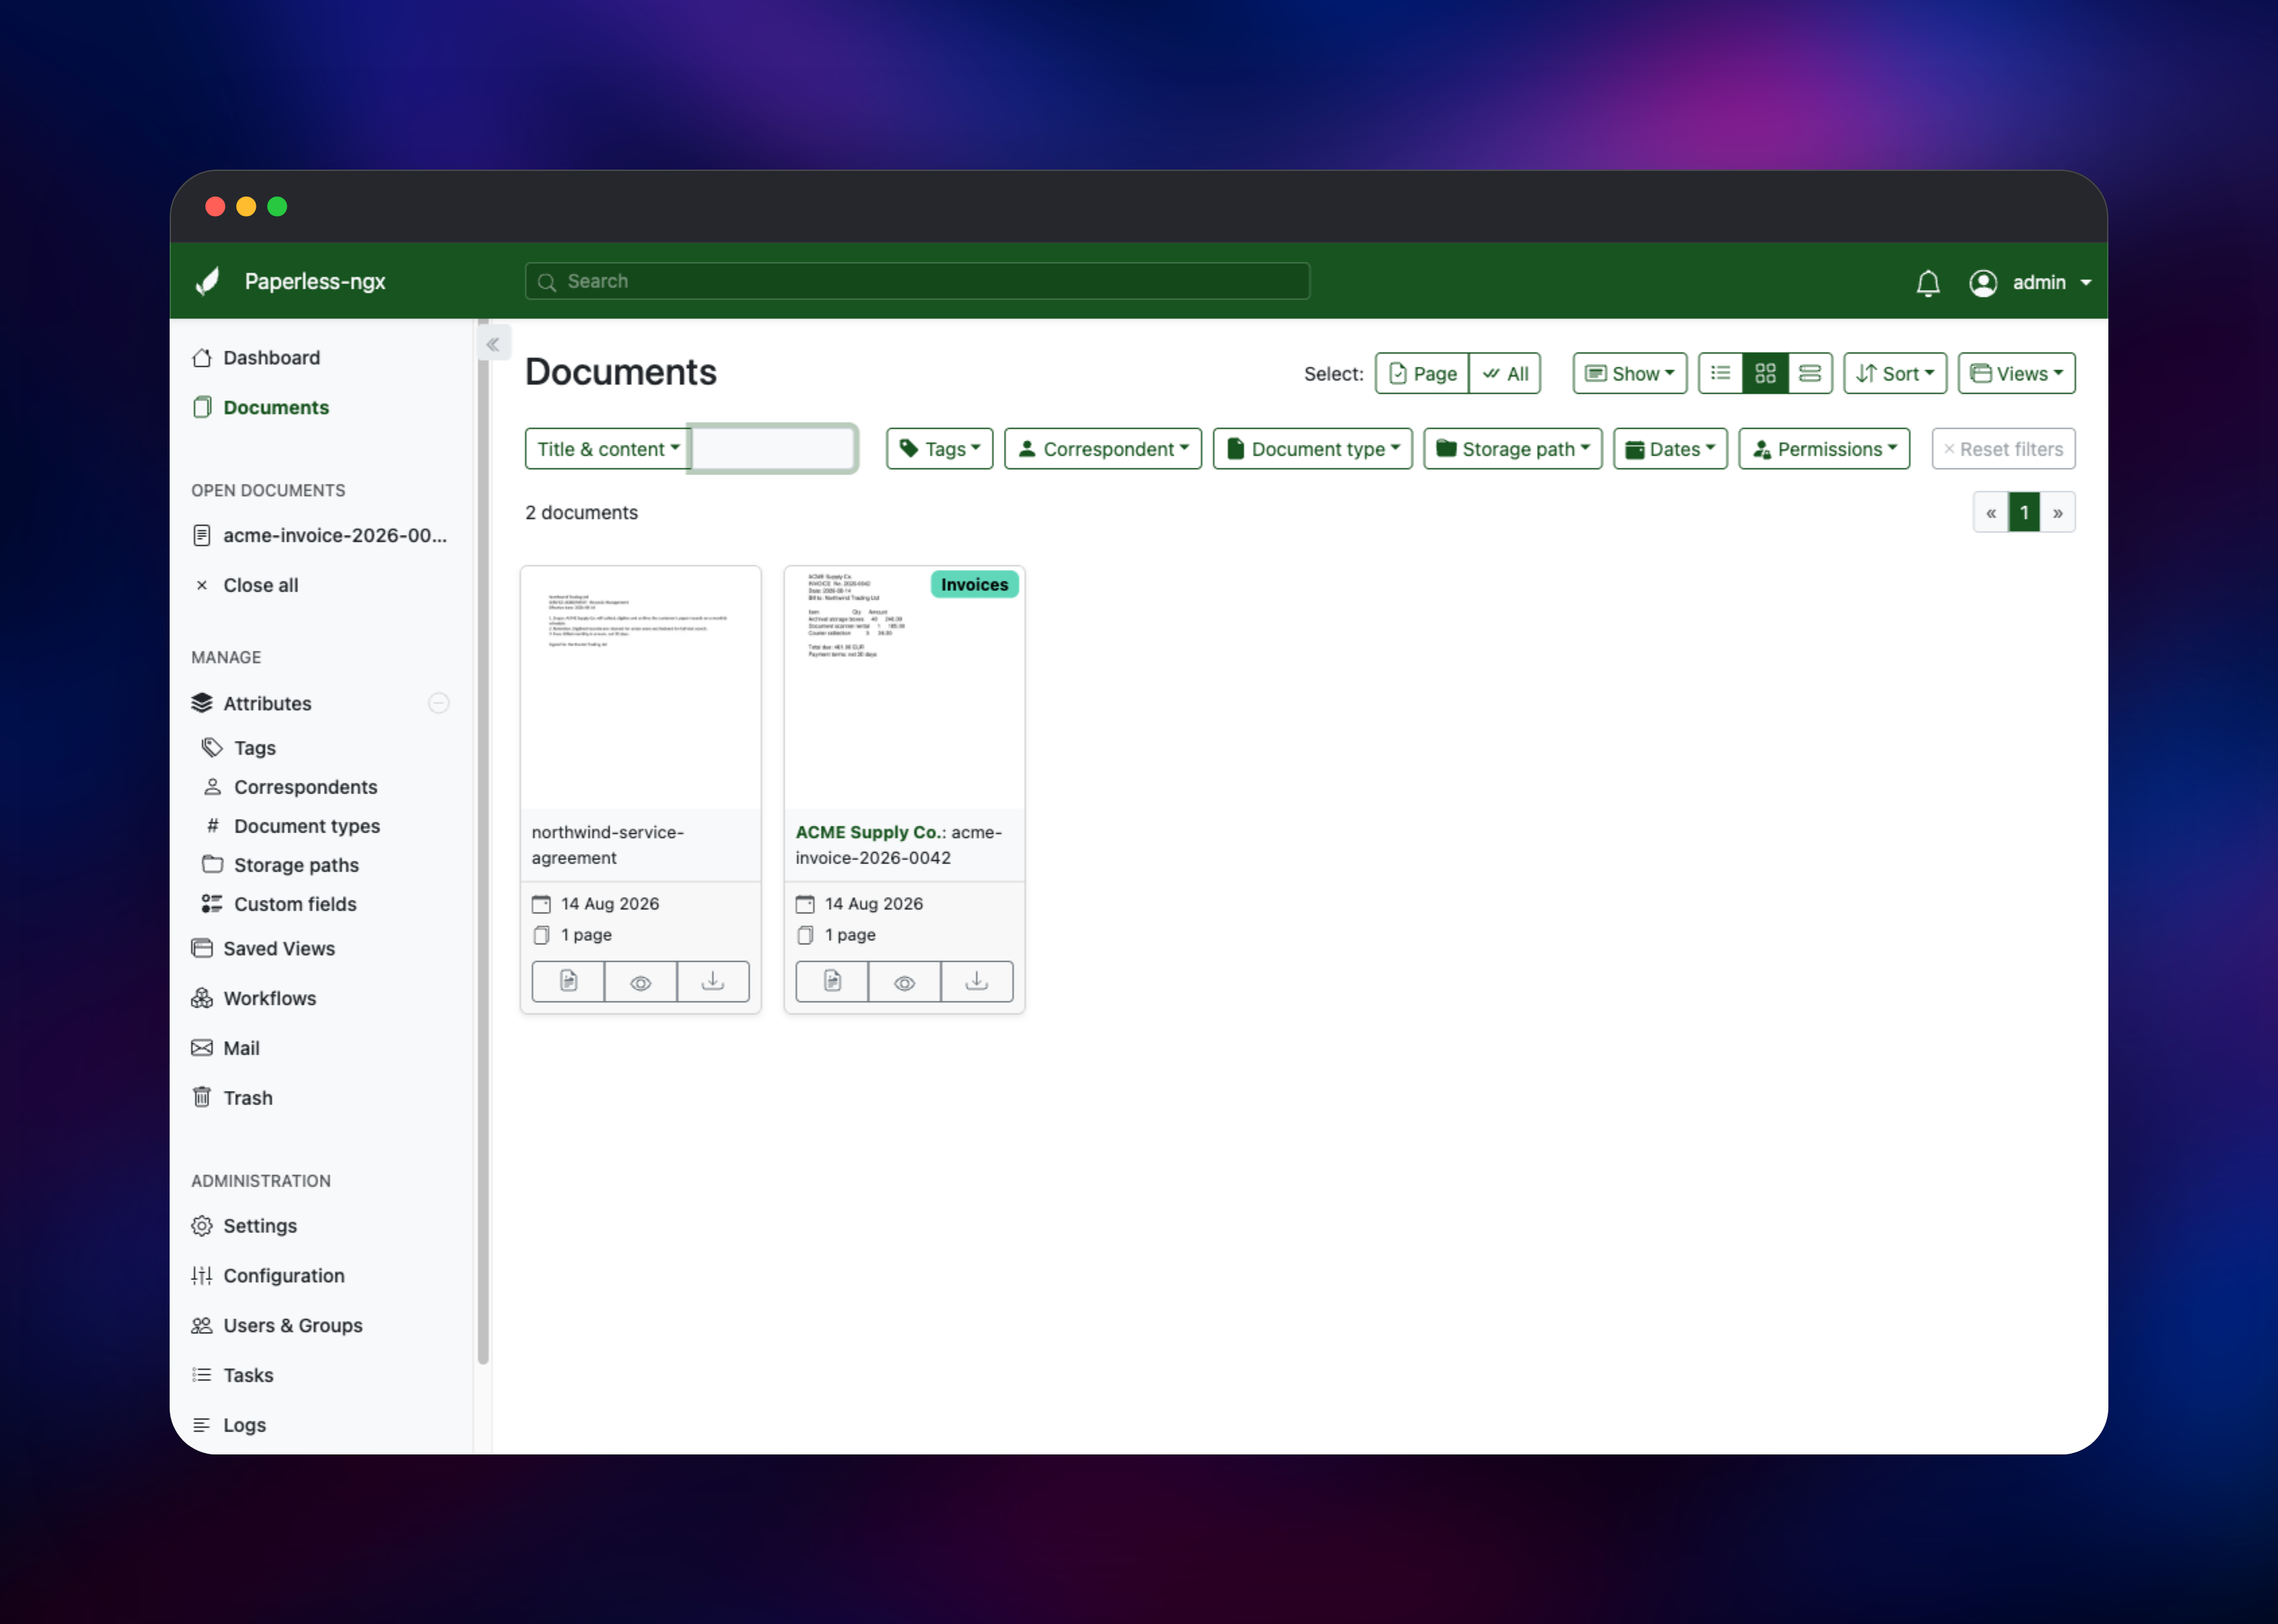This screenshot has height=1624, width=2278.
Task: Click the "2 documents" count text
Action: pos(582,513)
